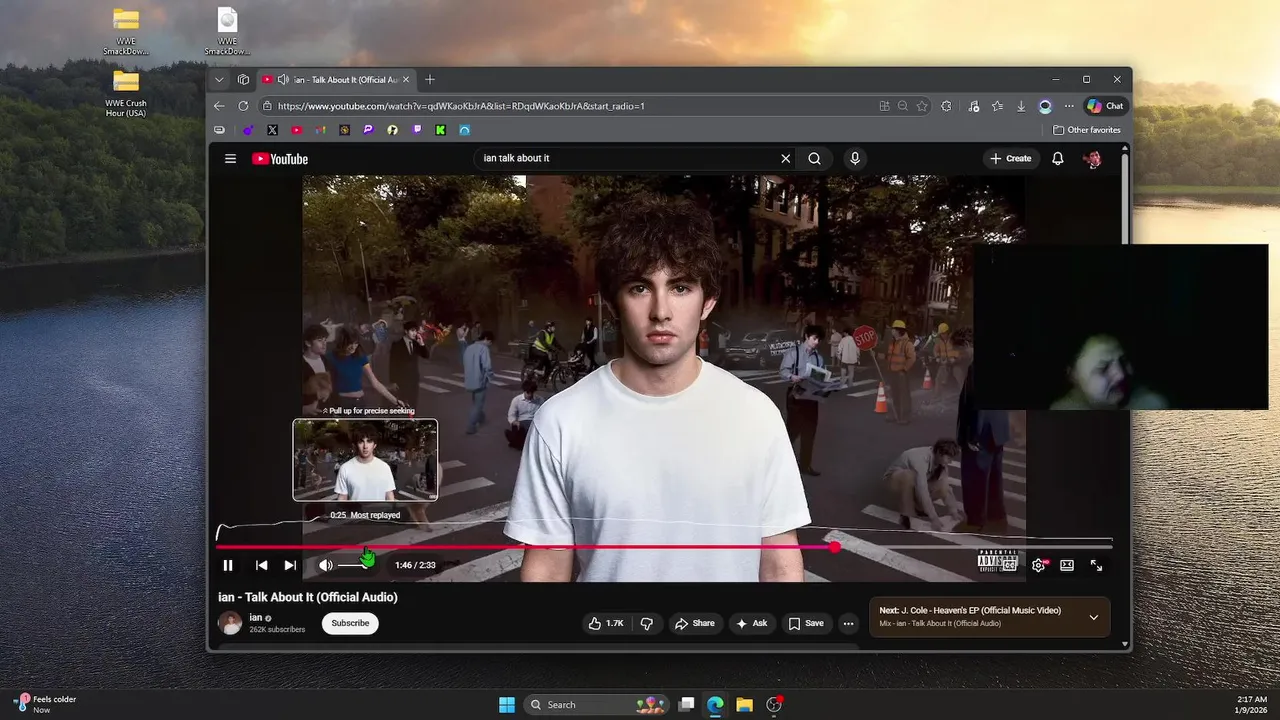Screen dimensions: 1280x720
Task: Open the zoom indicator in address bar
Action: point(903,106)
